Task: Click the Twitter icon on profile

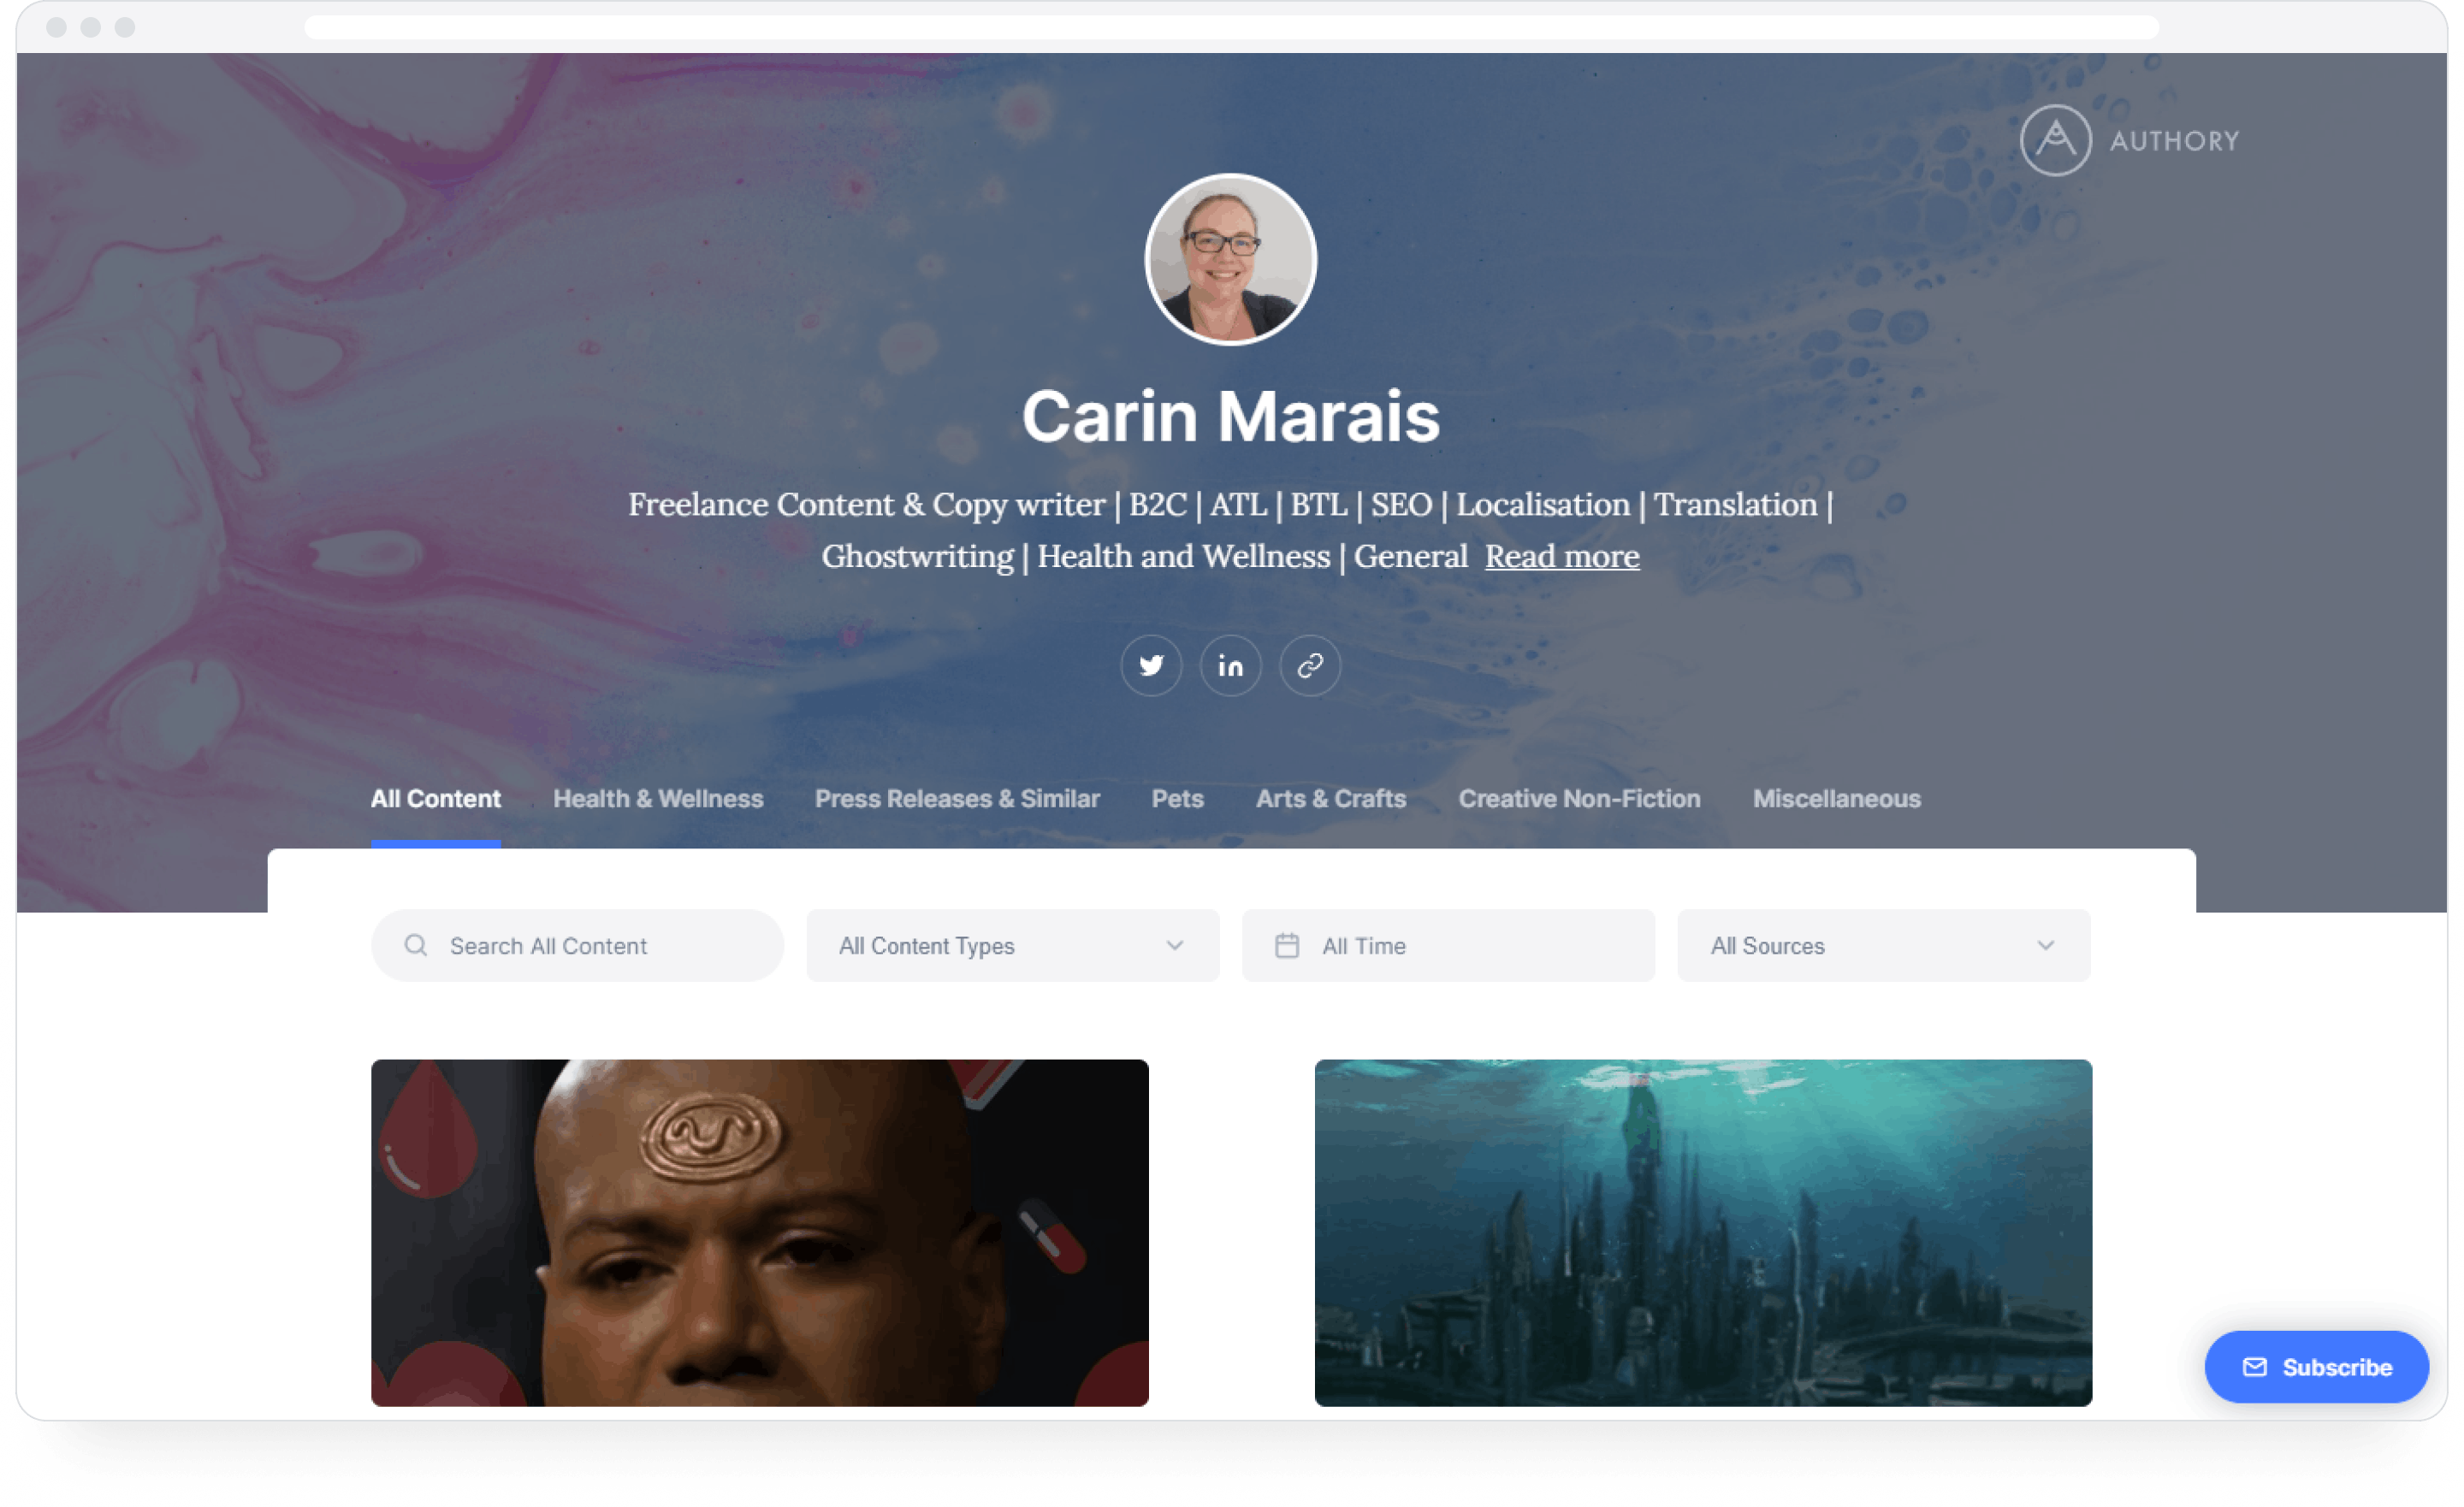Action: [1151, 665]
